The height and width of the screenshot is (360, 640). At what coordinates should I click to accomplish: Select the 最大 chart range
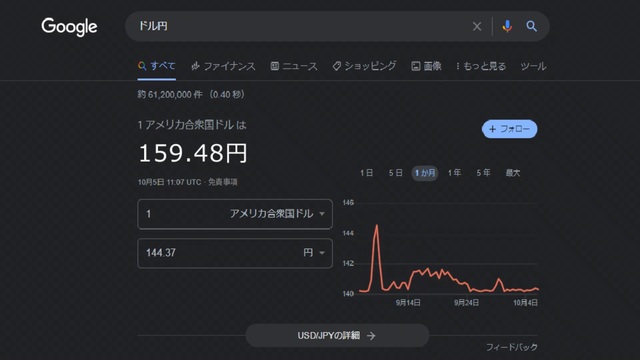[513, 173]
